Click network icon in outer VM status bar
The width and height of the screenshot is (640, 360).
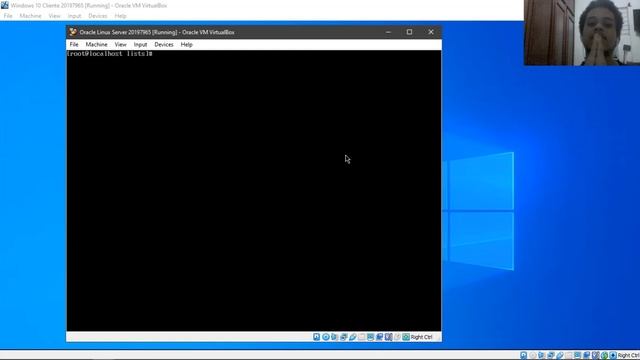click(551, 356)
